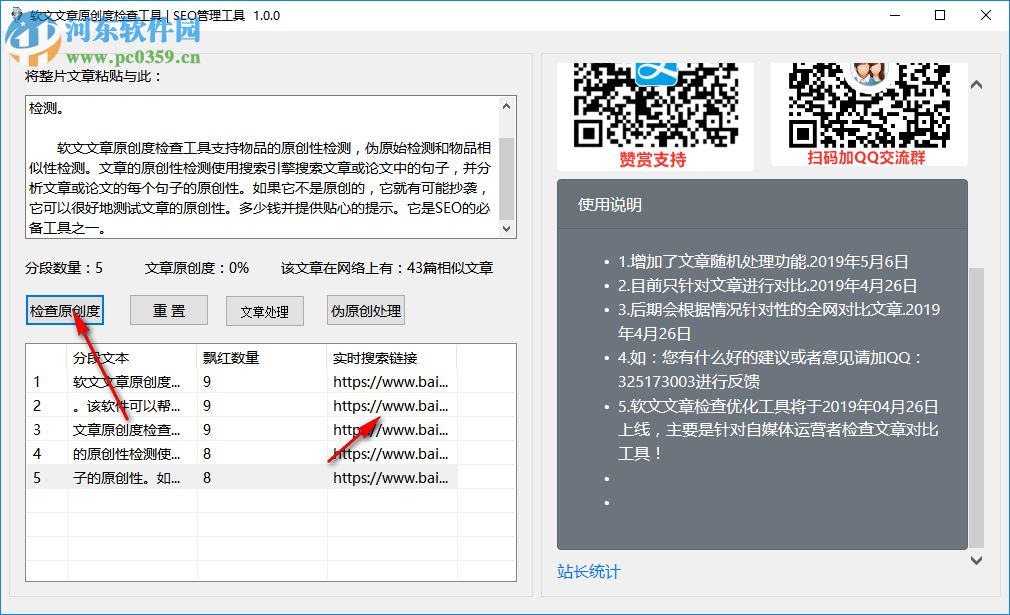1010x615 pixels.
Task: Select row 5 text 子的原创性。如...
Action: (x=126, y=478)
